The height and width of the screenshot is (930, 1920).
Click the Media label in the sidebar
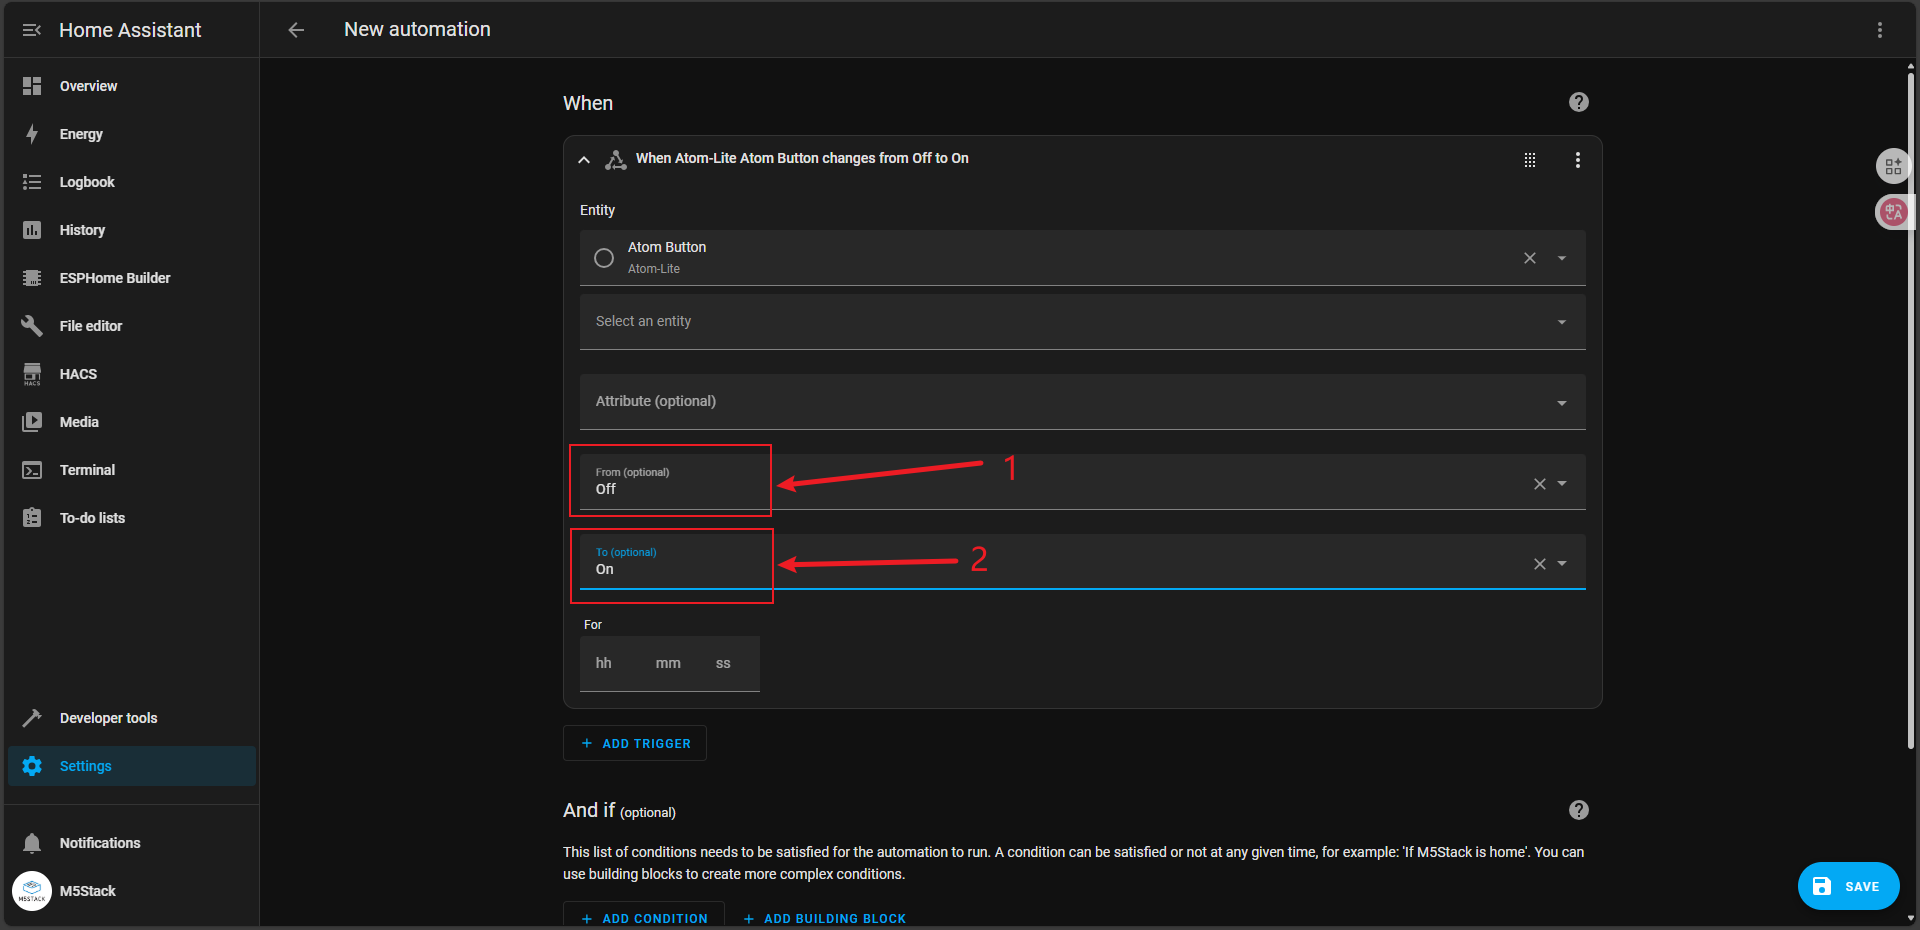point(79,422)
